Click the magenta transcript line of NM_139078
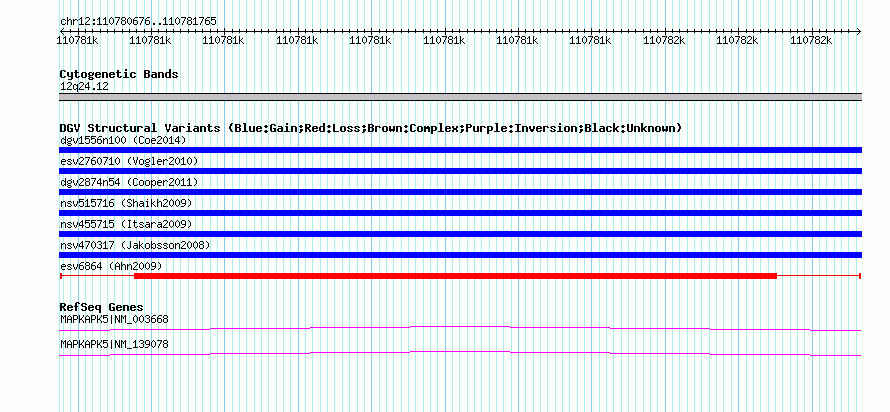890x412 pixels. [x=460, y=353]
